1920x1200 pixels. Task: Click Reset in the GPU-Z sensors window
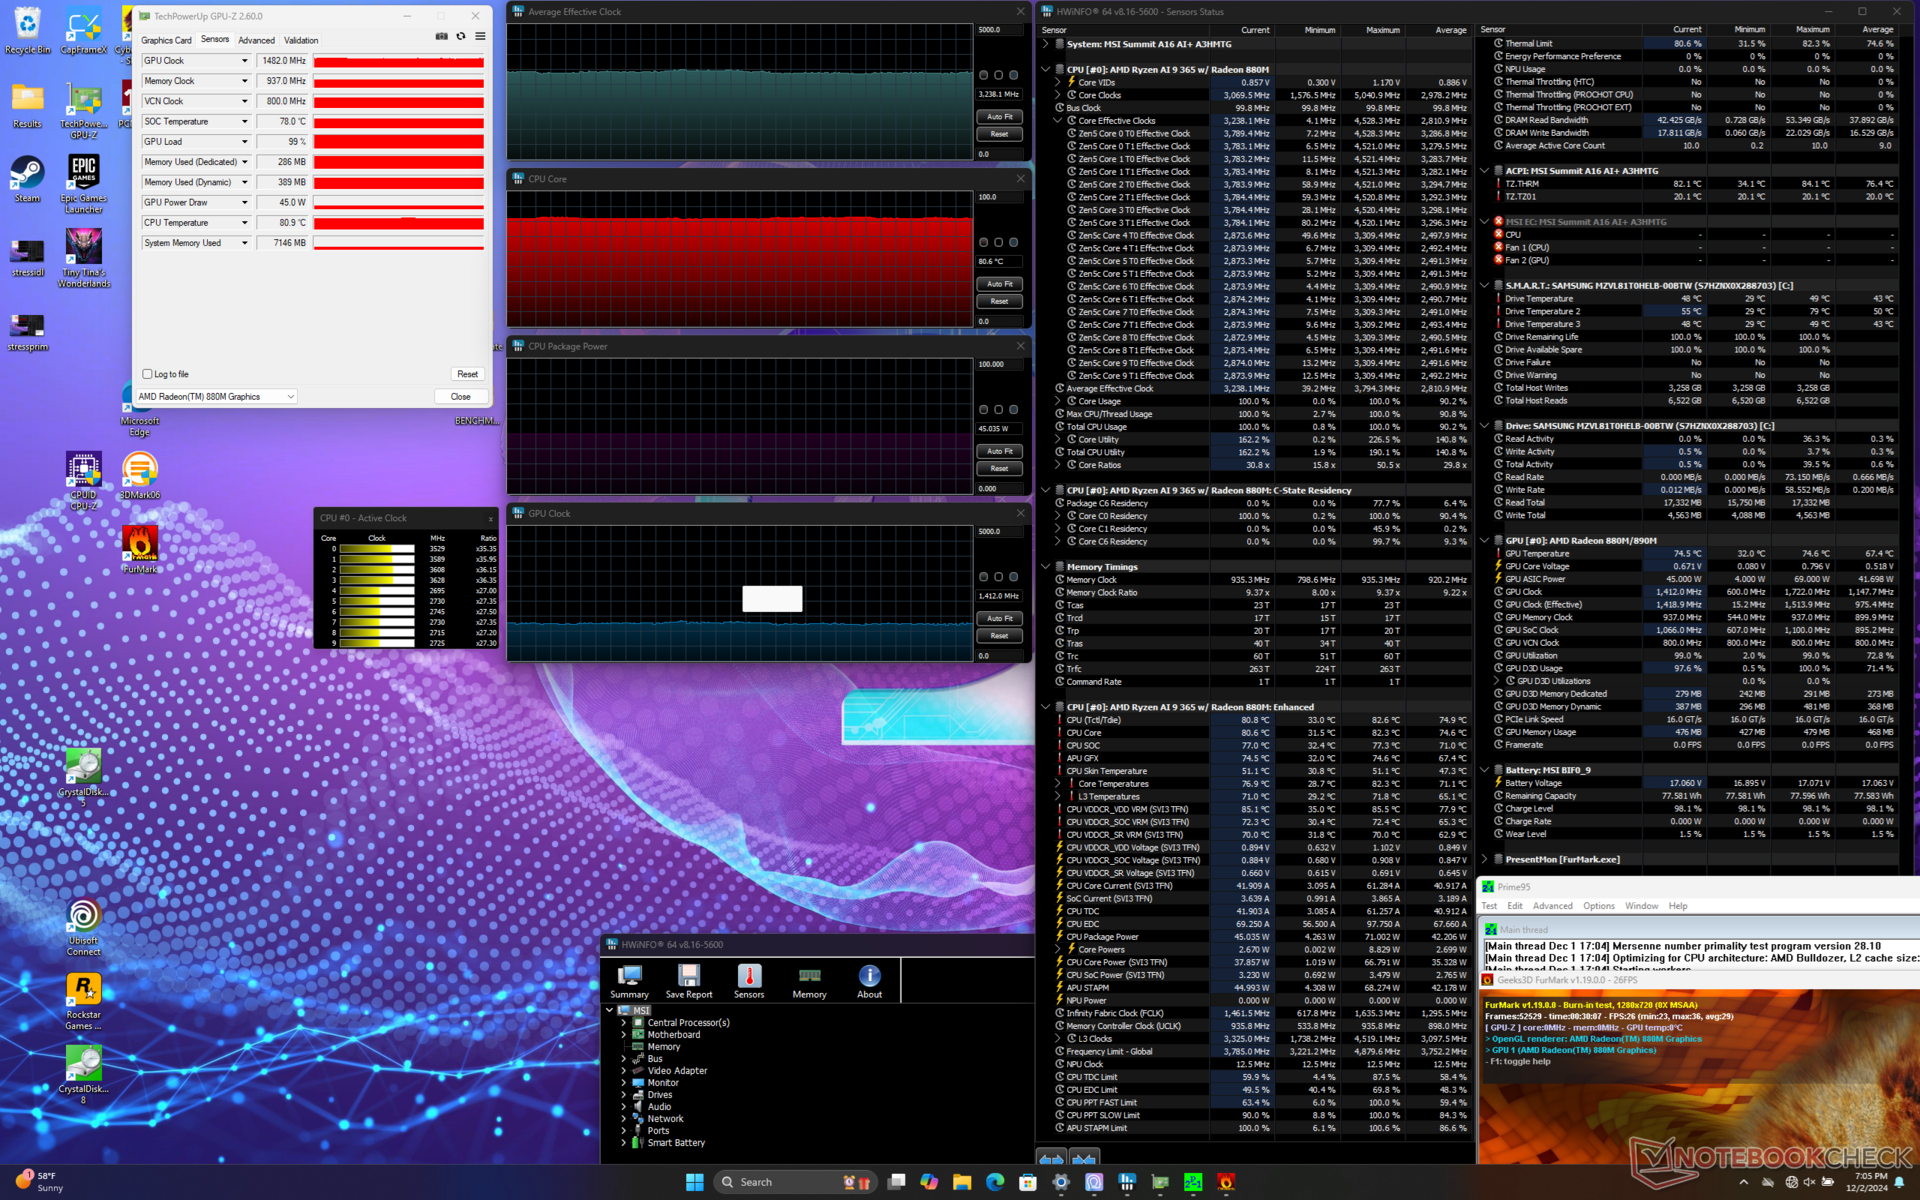[467, 374]
